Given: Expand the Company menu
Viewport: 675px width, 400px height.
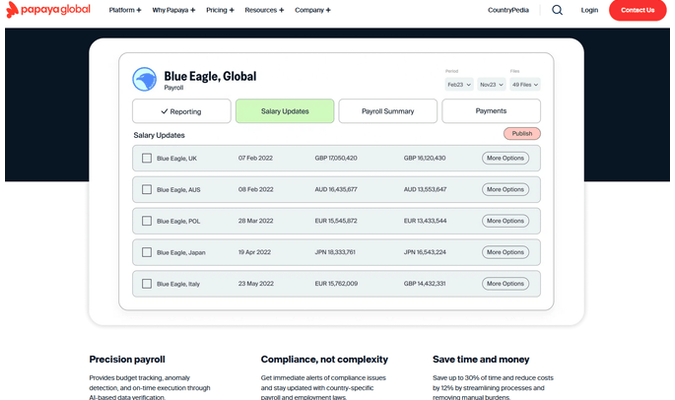Looking at the screenshot, I should (x=313, y=10).
